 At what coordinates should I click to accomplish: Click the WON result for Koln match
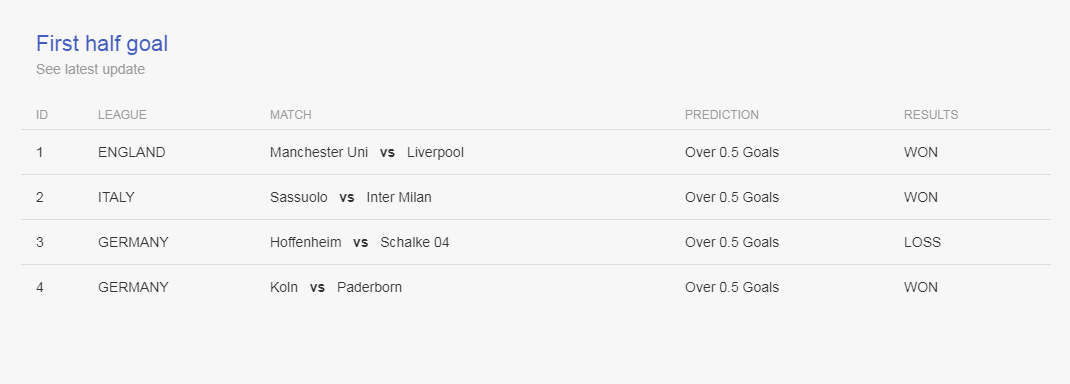[921, 287]
